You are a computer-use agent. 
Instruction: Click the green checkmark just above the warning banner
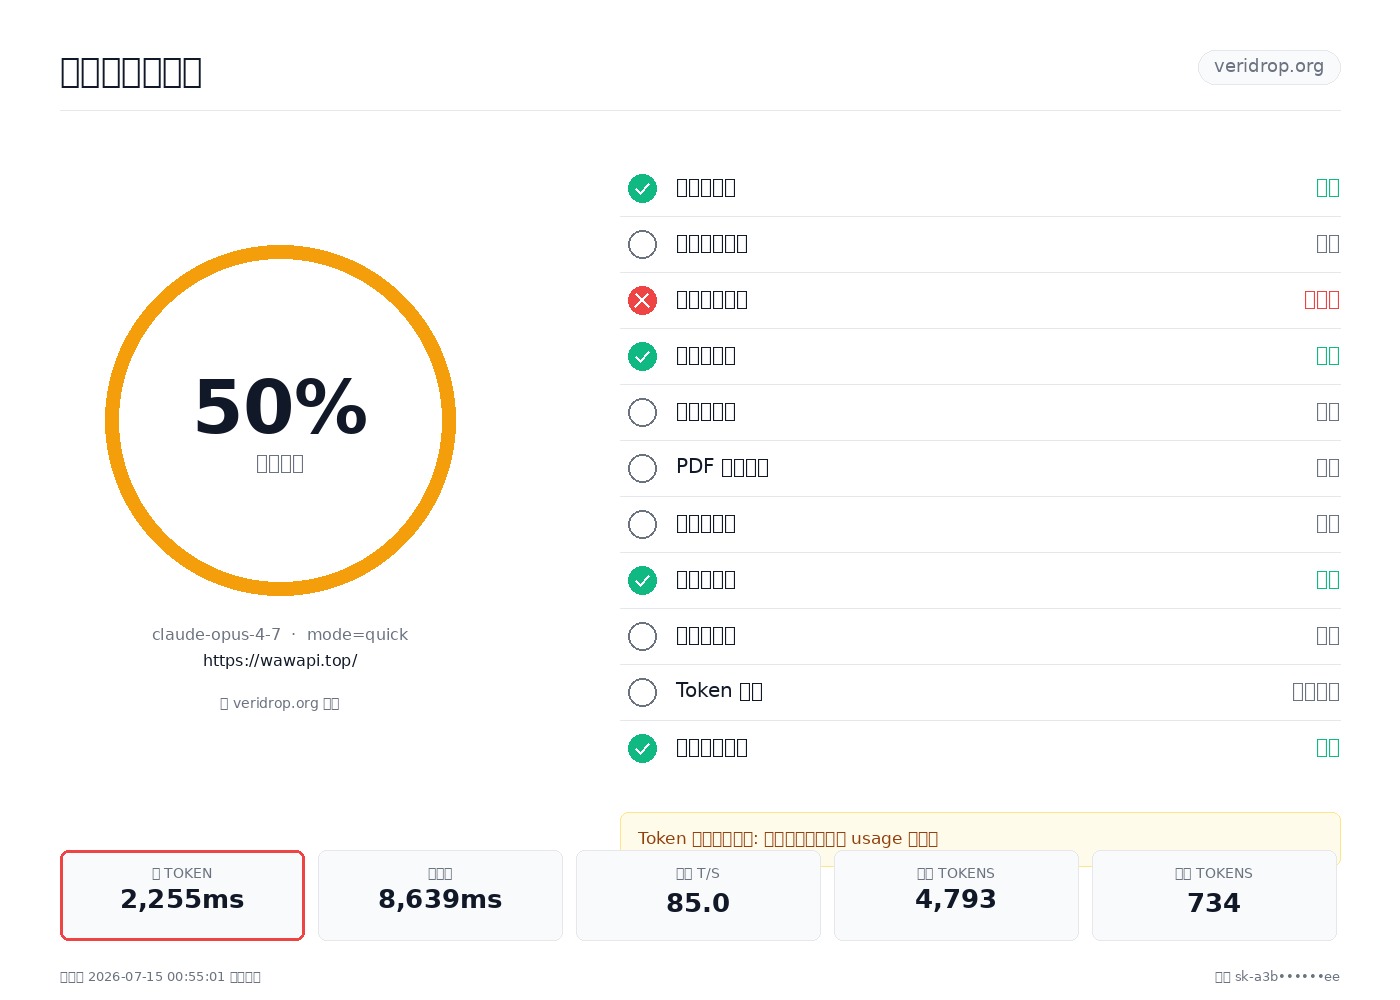coord(642,748)
